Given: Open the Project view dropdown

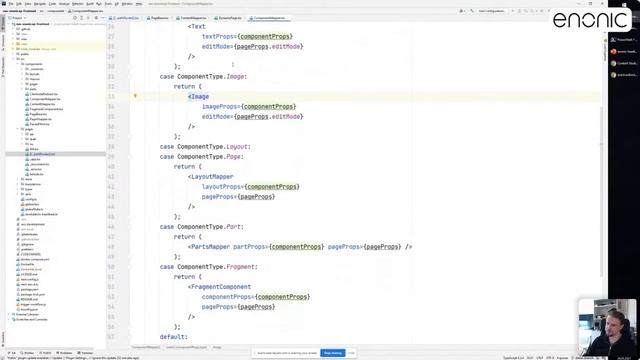Looking at the screenshot, I should click(x=17, y=18).
